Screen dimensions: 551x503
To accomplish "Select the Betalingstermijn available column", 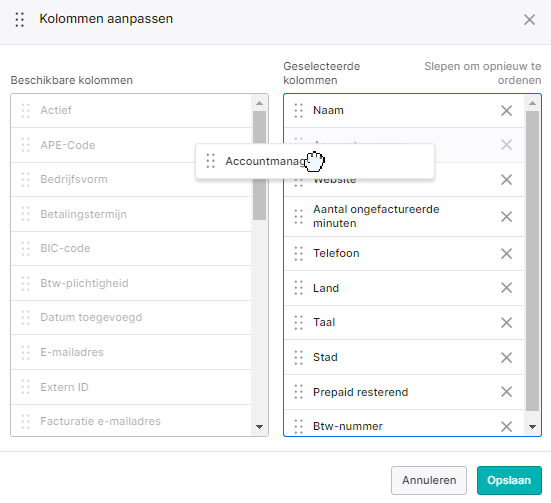I will pyautogui.click(x=131, y=214).
